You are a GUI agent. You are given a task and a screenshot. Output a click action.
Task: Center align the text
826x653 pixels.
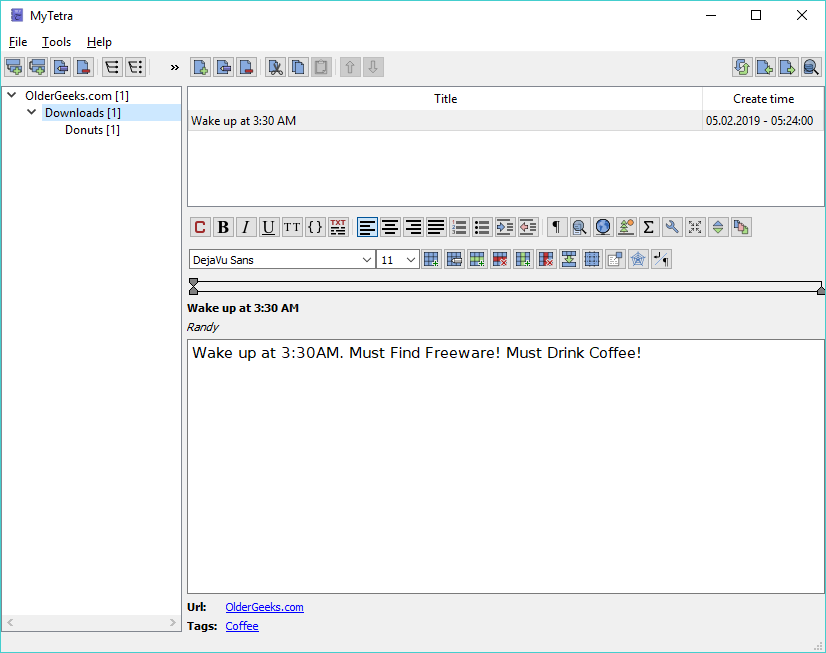pyautogui.click(x=390, y=227)
